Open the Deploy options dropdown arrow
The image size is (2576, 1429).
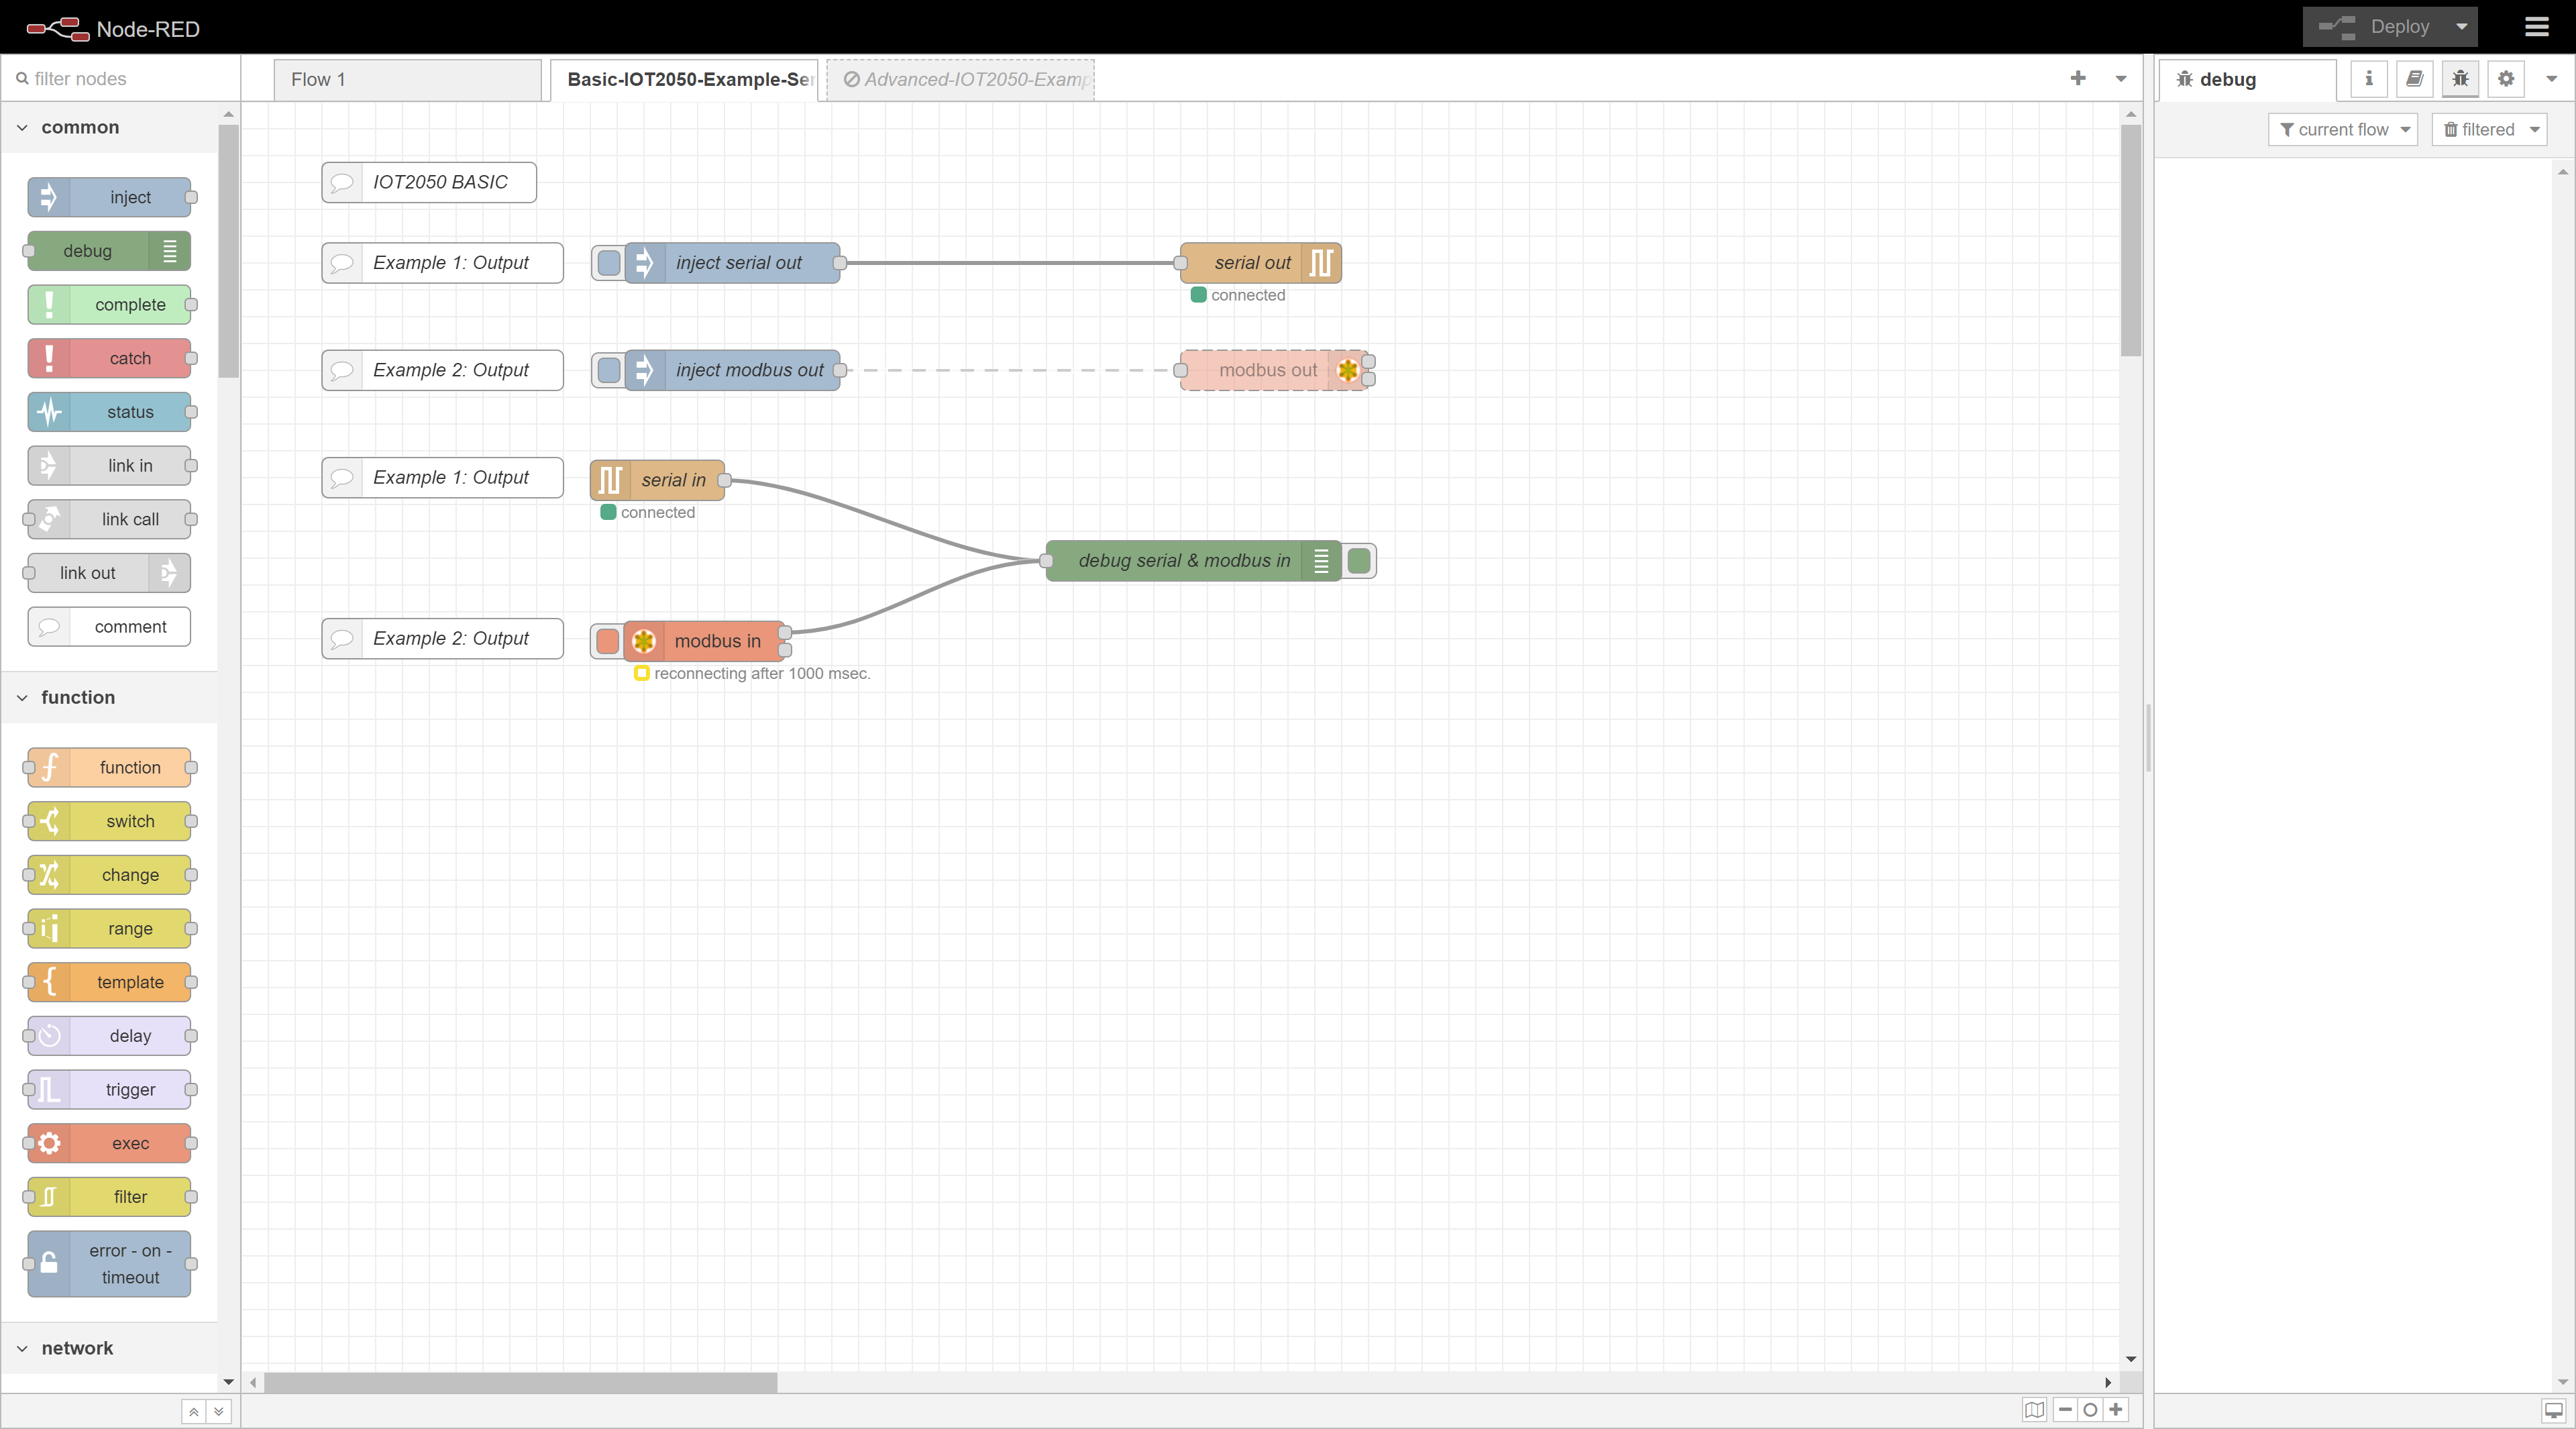pos(2461,27)
